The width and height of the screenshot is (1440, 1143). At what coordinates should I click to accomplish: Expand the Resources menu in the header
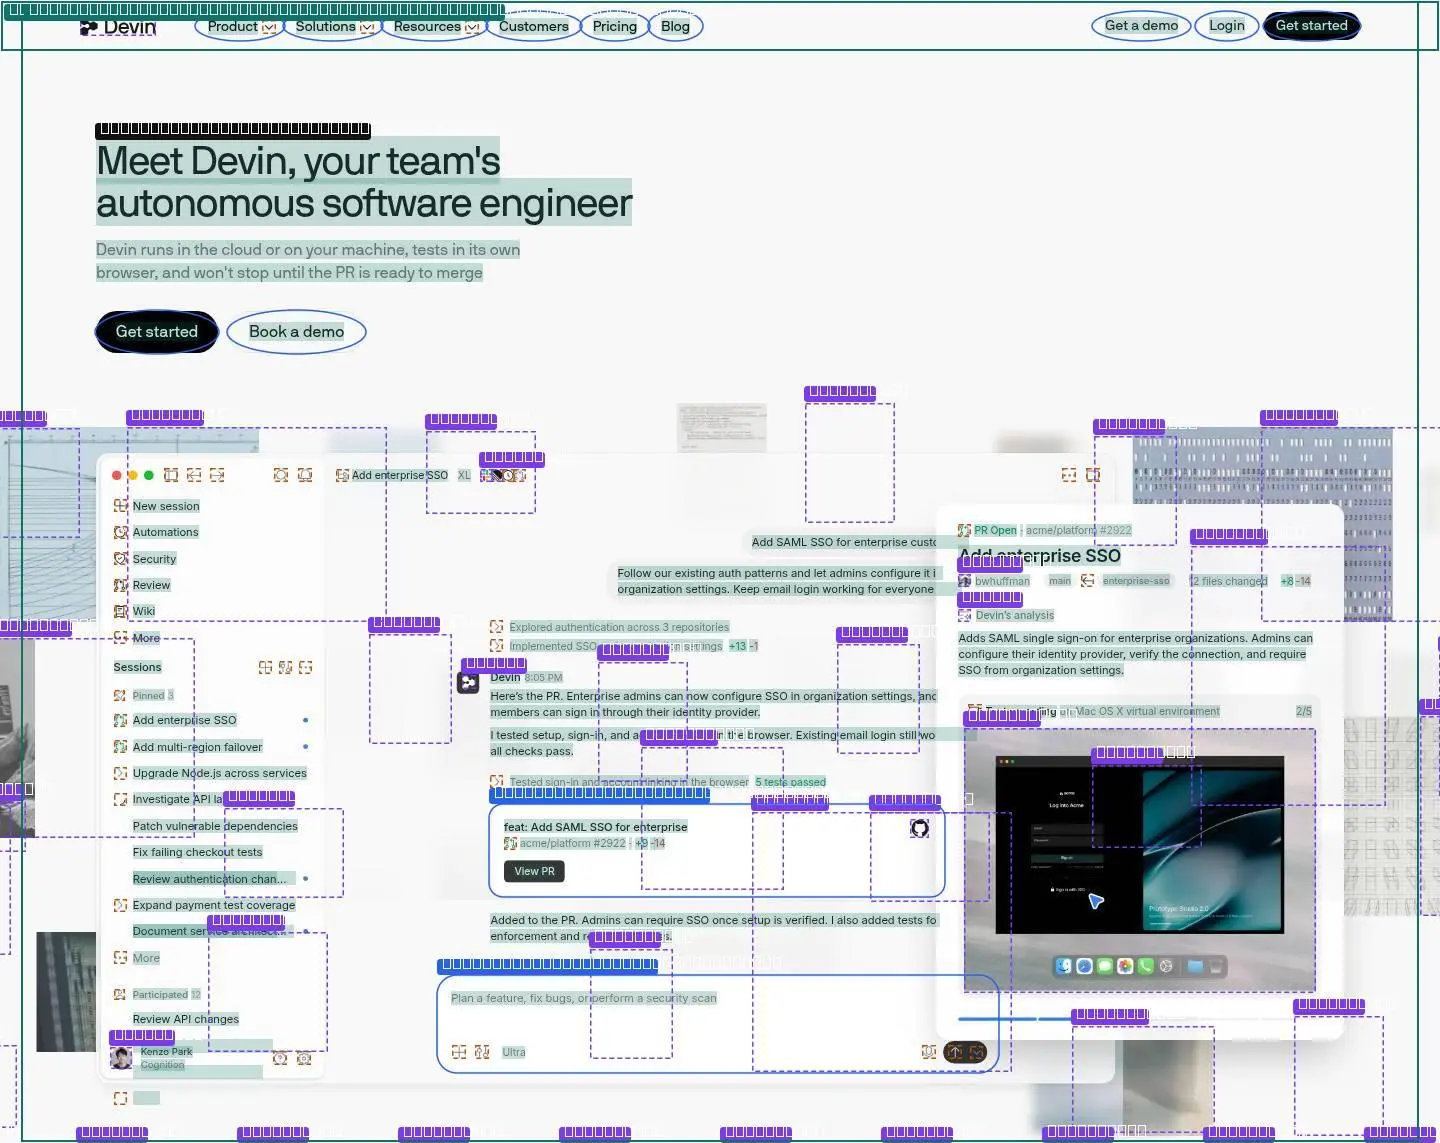pyautogui.click(x=436, y=26)
